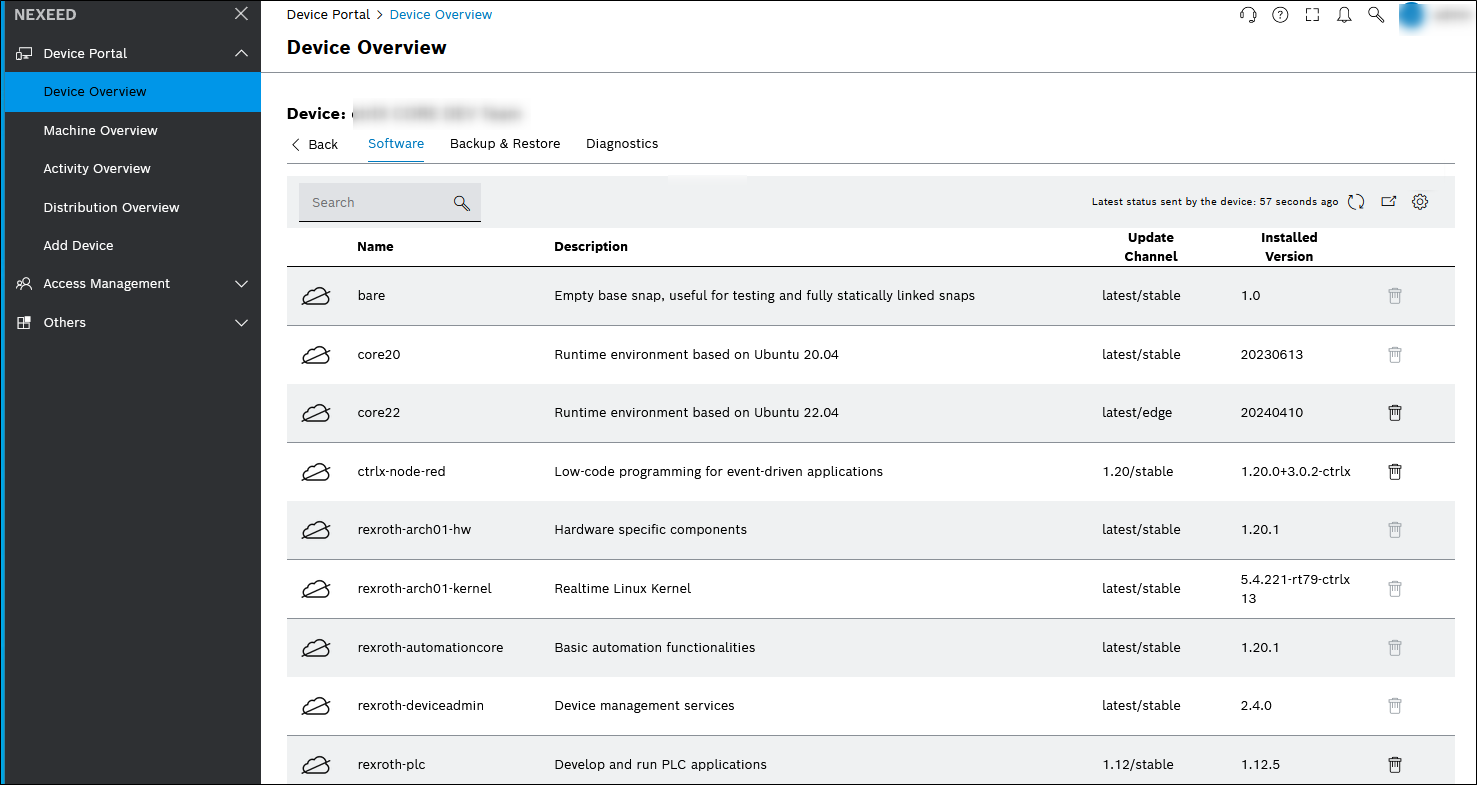Click the Back button above the tabs
This screenshot has width=1477, height=785.
coord(314,144)
